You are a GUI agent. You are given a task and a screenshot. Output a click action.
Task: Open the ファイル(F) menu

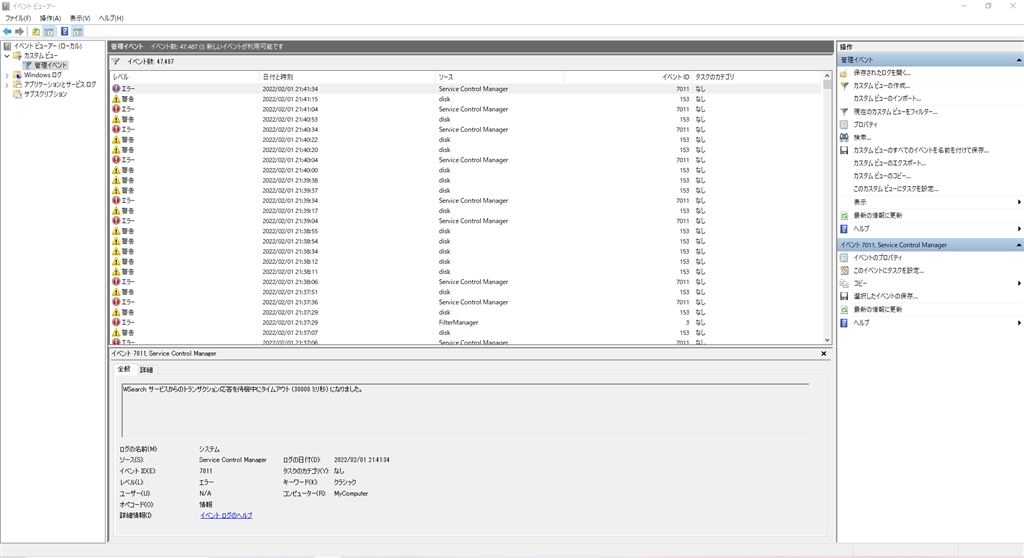pos(18,18)
